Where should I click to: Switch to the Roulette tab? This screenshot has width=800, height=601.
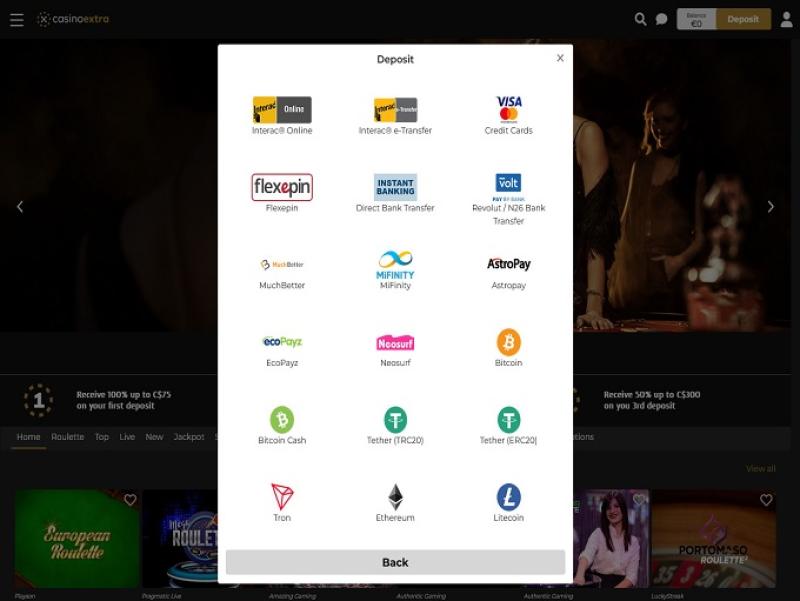pyautogui.click(x=68, y=437)
